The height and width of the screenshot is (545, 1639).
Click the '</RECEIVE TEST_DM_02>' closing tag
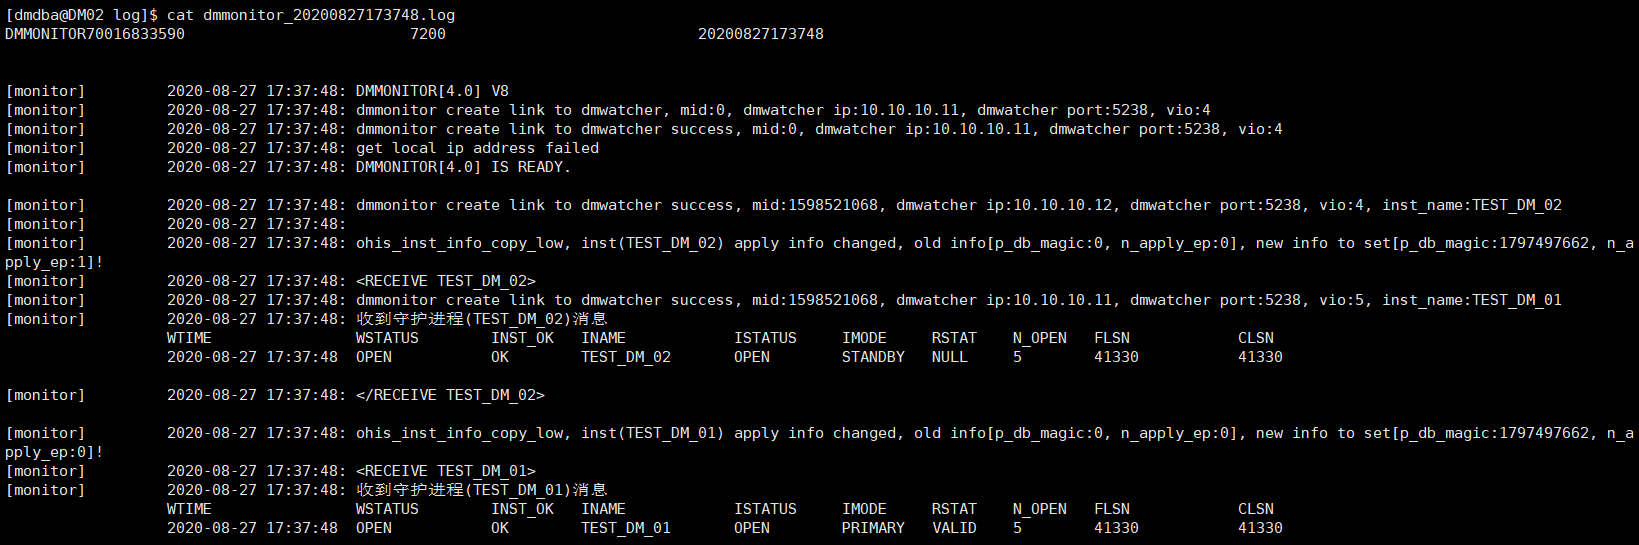(x=450, y=395)
